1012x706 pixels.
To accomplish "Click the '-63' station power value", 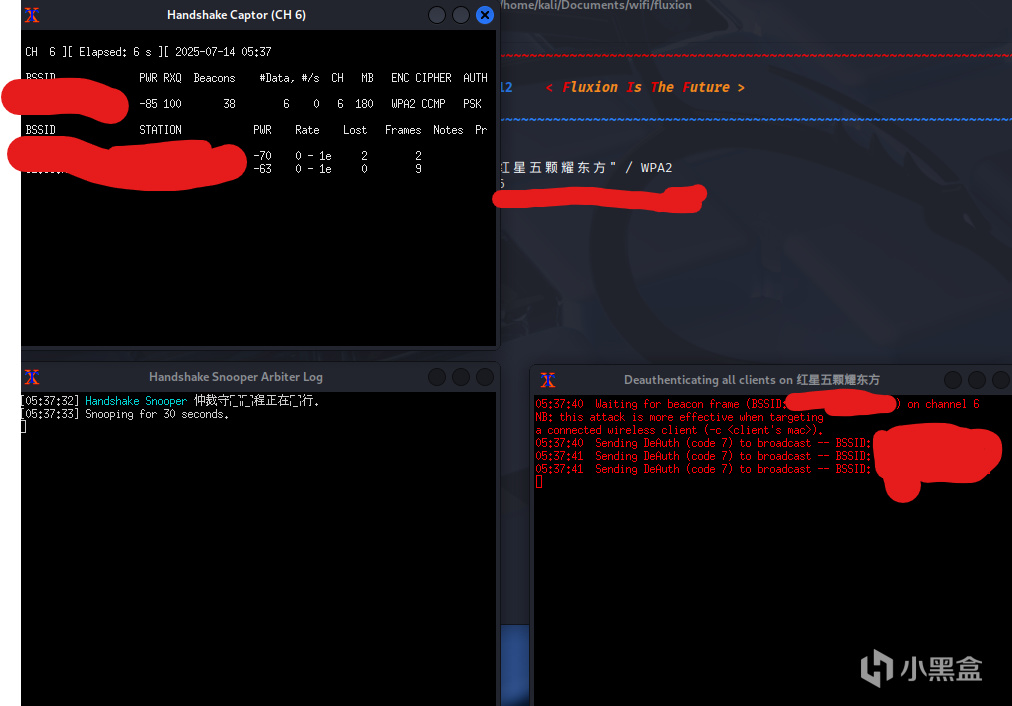I will tap(262, 168).
